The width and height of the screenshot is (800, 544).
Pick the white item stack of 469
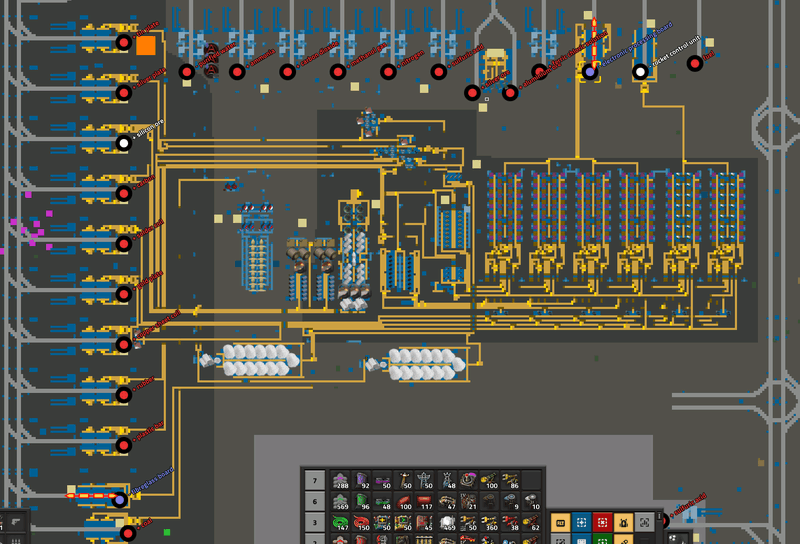pyautogui.click(x=446, y=523)
